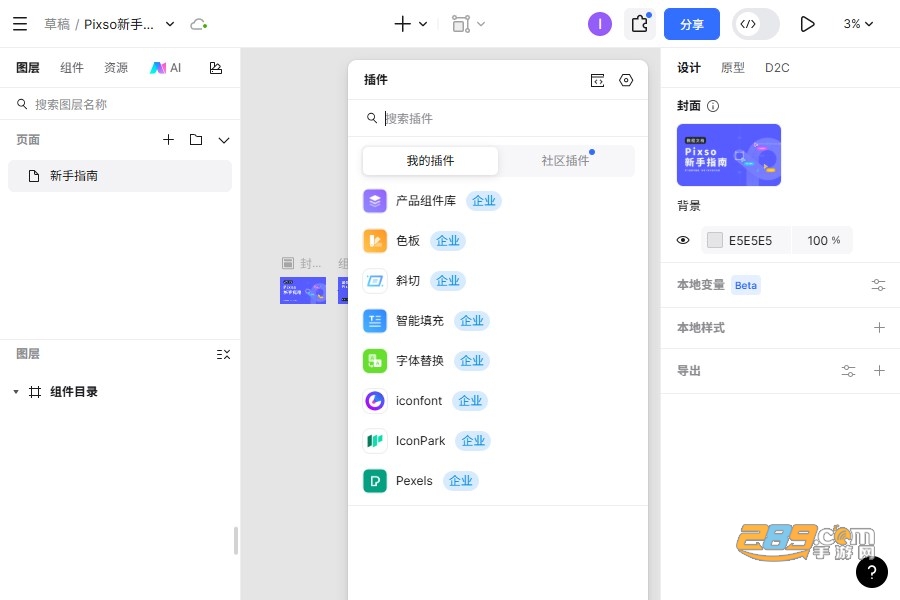Collapse all layers icon
The image size is (900, 600).
click(223, 354)
